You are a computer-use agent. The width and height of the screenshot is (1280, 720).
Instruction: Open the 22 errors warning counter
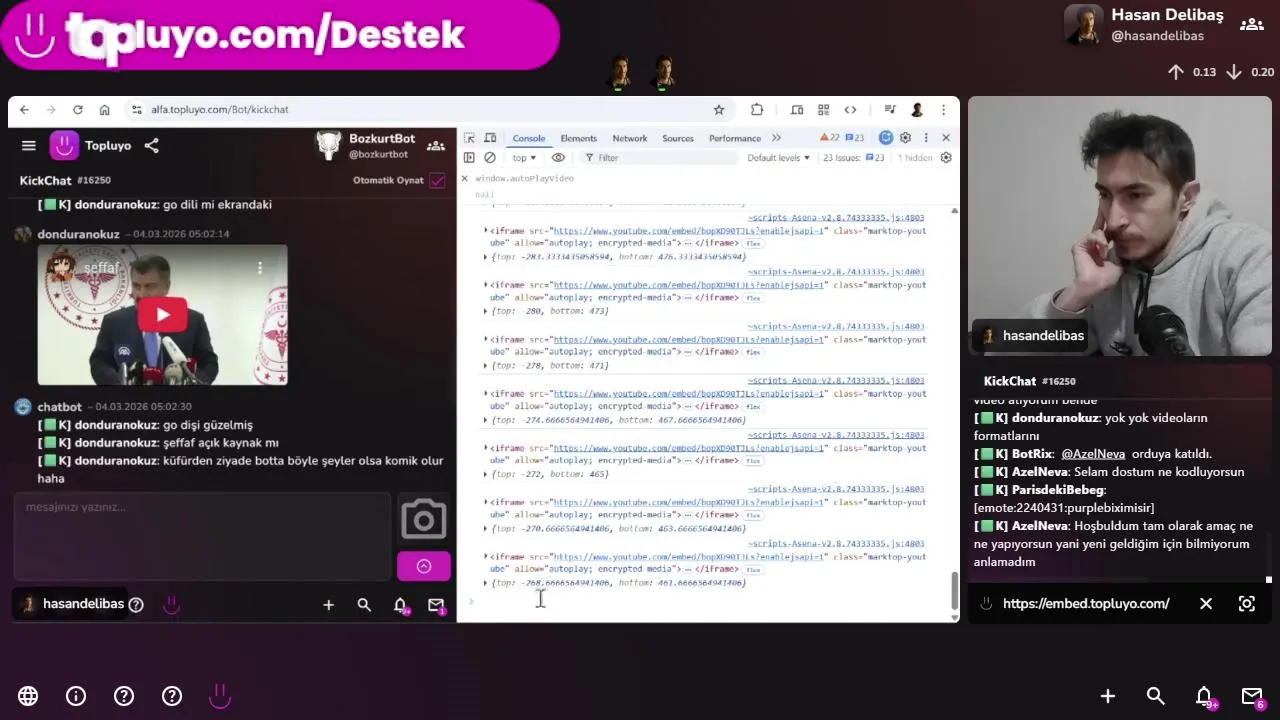click(x=830, y=138)
